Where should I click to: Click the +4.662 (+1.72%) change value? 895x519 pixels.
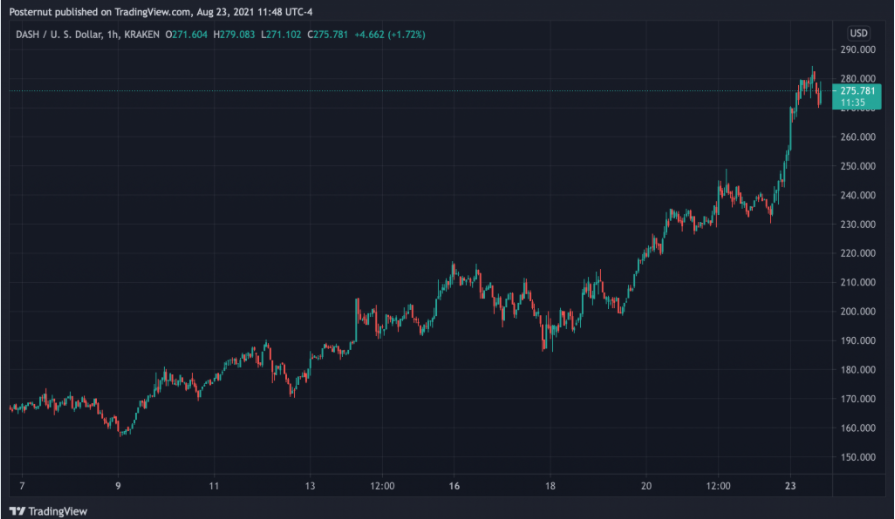(390, 34)
